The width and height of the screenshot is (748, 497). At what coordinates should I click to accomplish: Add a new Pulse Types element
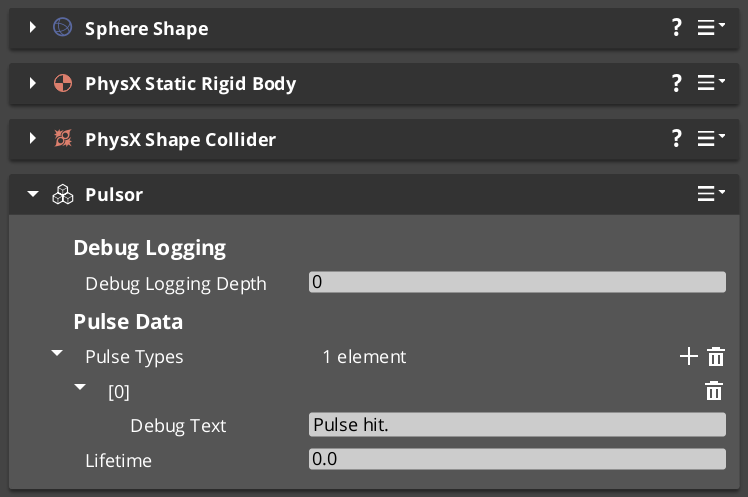tap(688, 357)
